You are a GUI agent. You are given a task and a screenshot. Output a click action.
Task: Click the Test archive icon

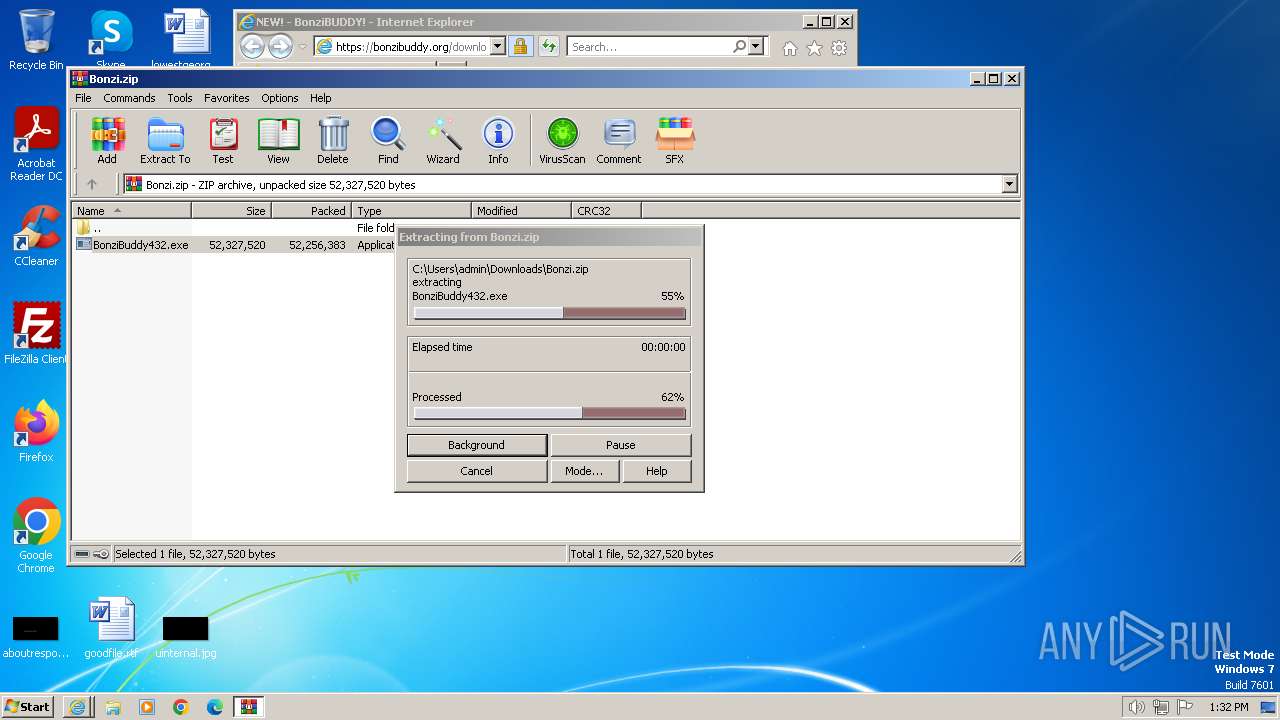pos(223,141)
